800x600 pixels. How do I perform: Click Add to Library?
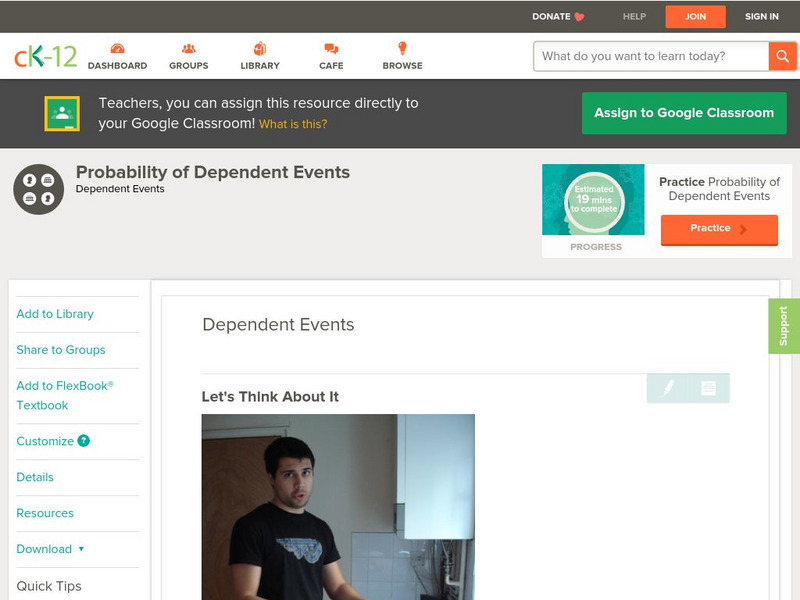click(55, 314)
